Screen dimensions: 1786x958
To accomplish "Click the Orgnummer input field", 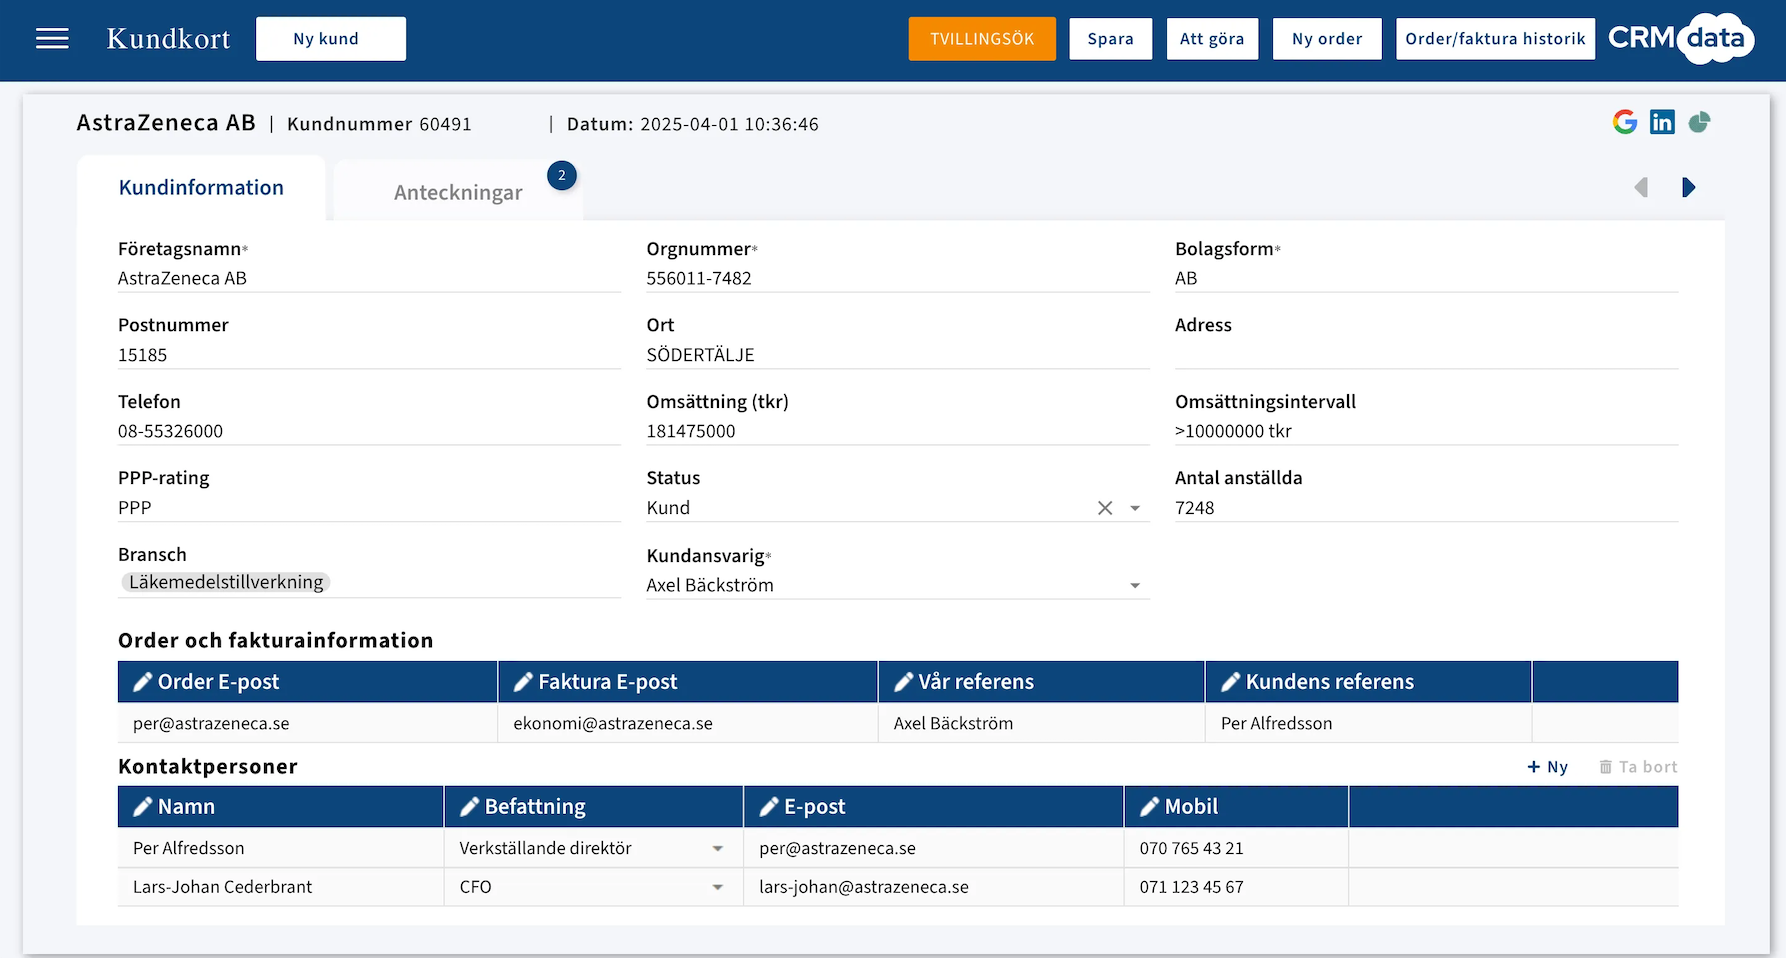I will pos(898,279).
